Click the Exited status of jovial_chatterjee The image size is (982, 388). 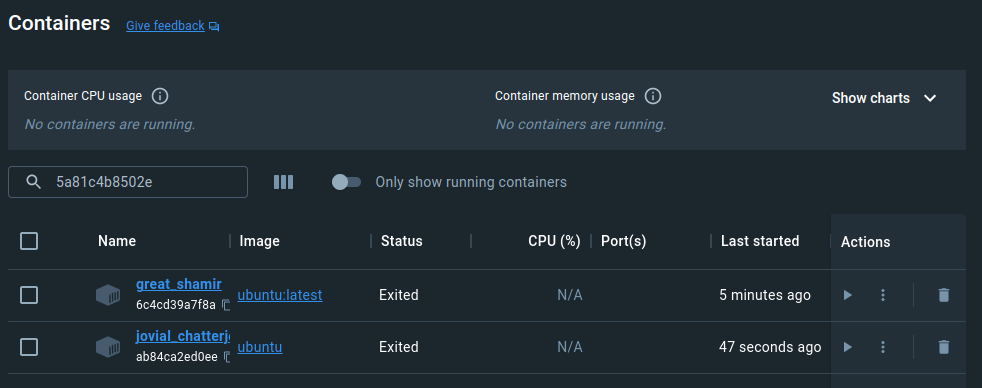(x=399, y=347)
